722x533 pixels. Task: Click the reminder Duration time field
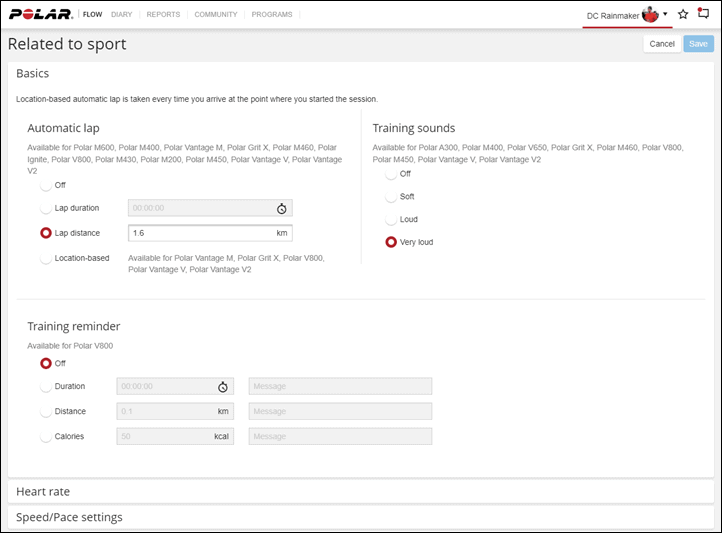(175, 386)
